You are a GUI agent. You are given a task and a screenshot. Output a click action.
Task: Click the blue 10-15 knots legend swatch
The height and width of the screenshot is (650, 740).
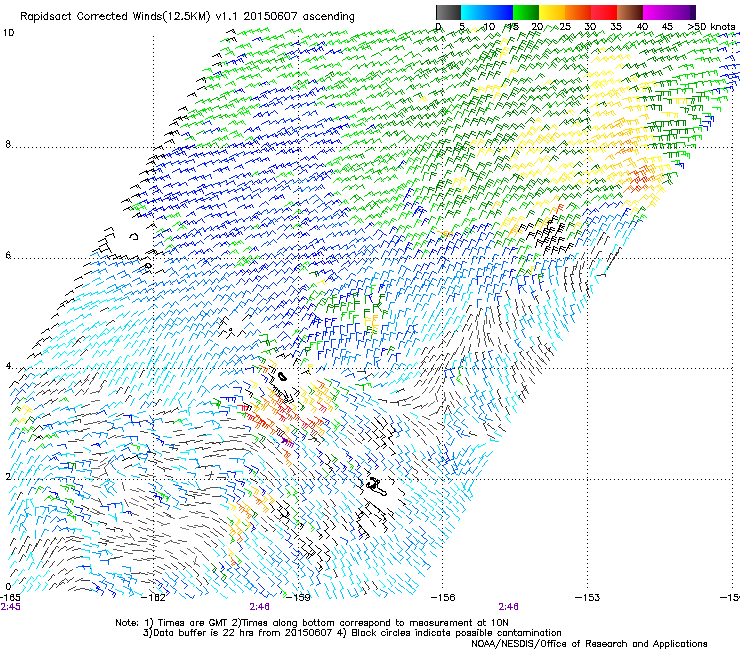[x=500, y=12]
